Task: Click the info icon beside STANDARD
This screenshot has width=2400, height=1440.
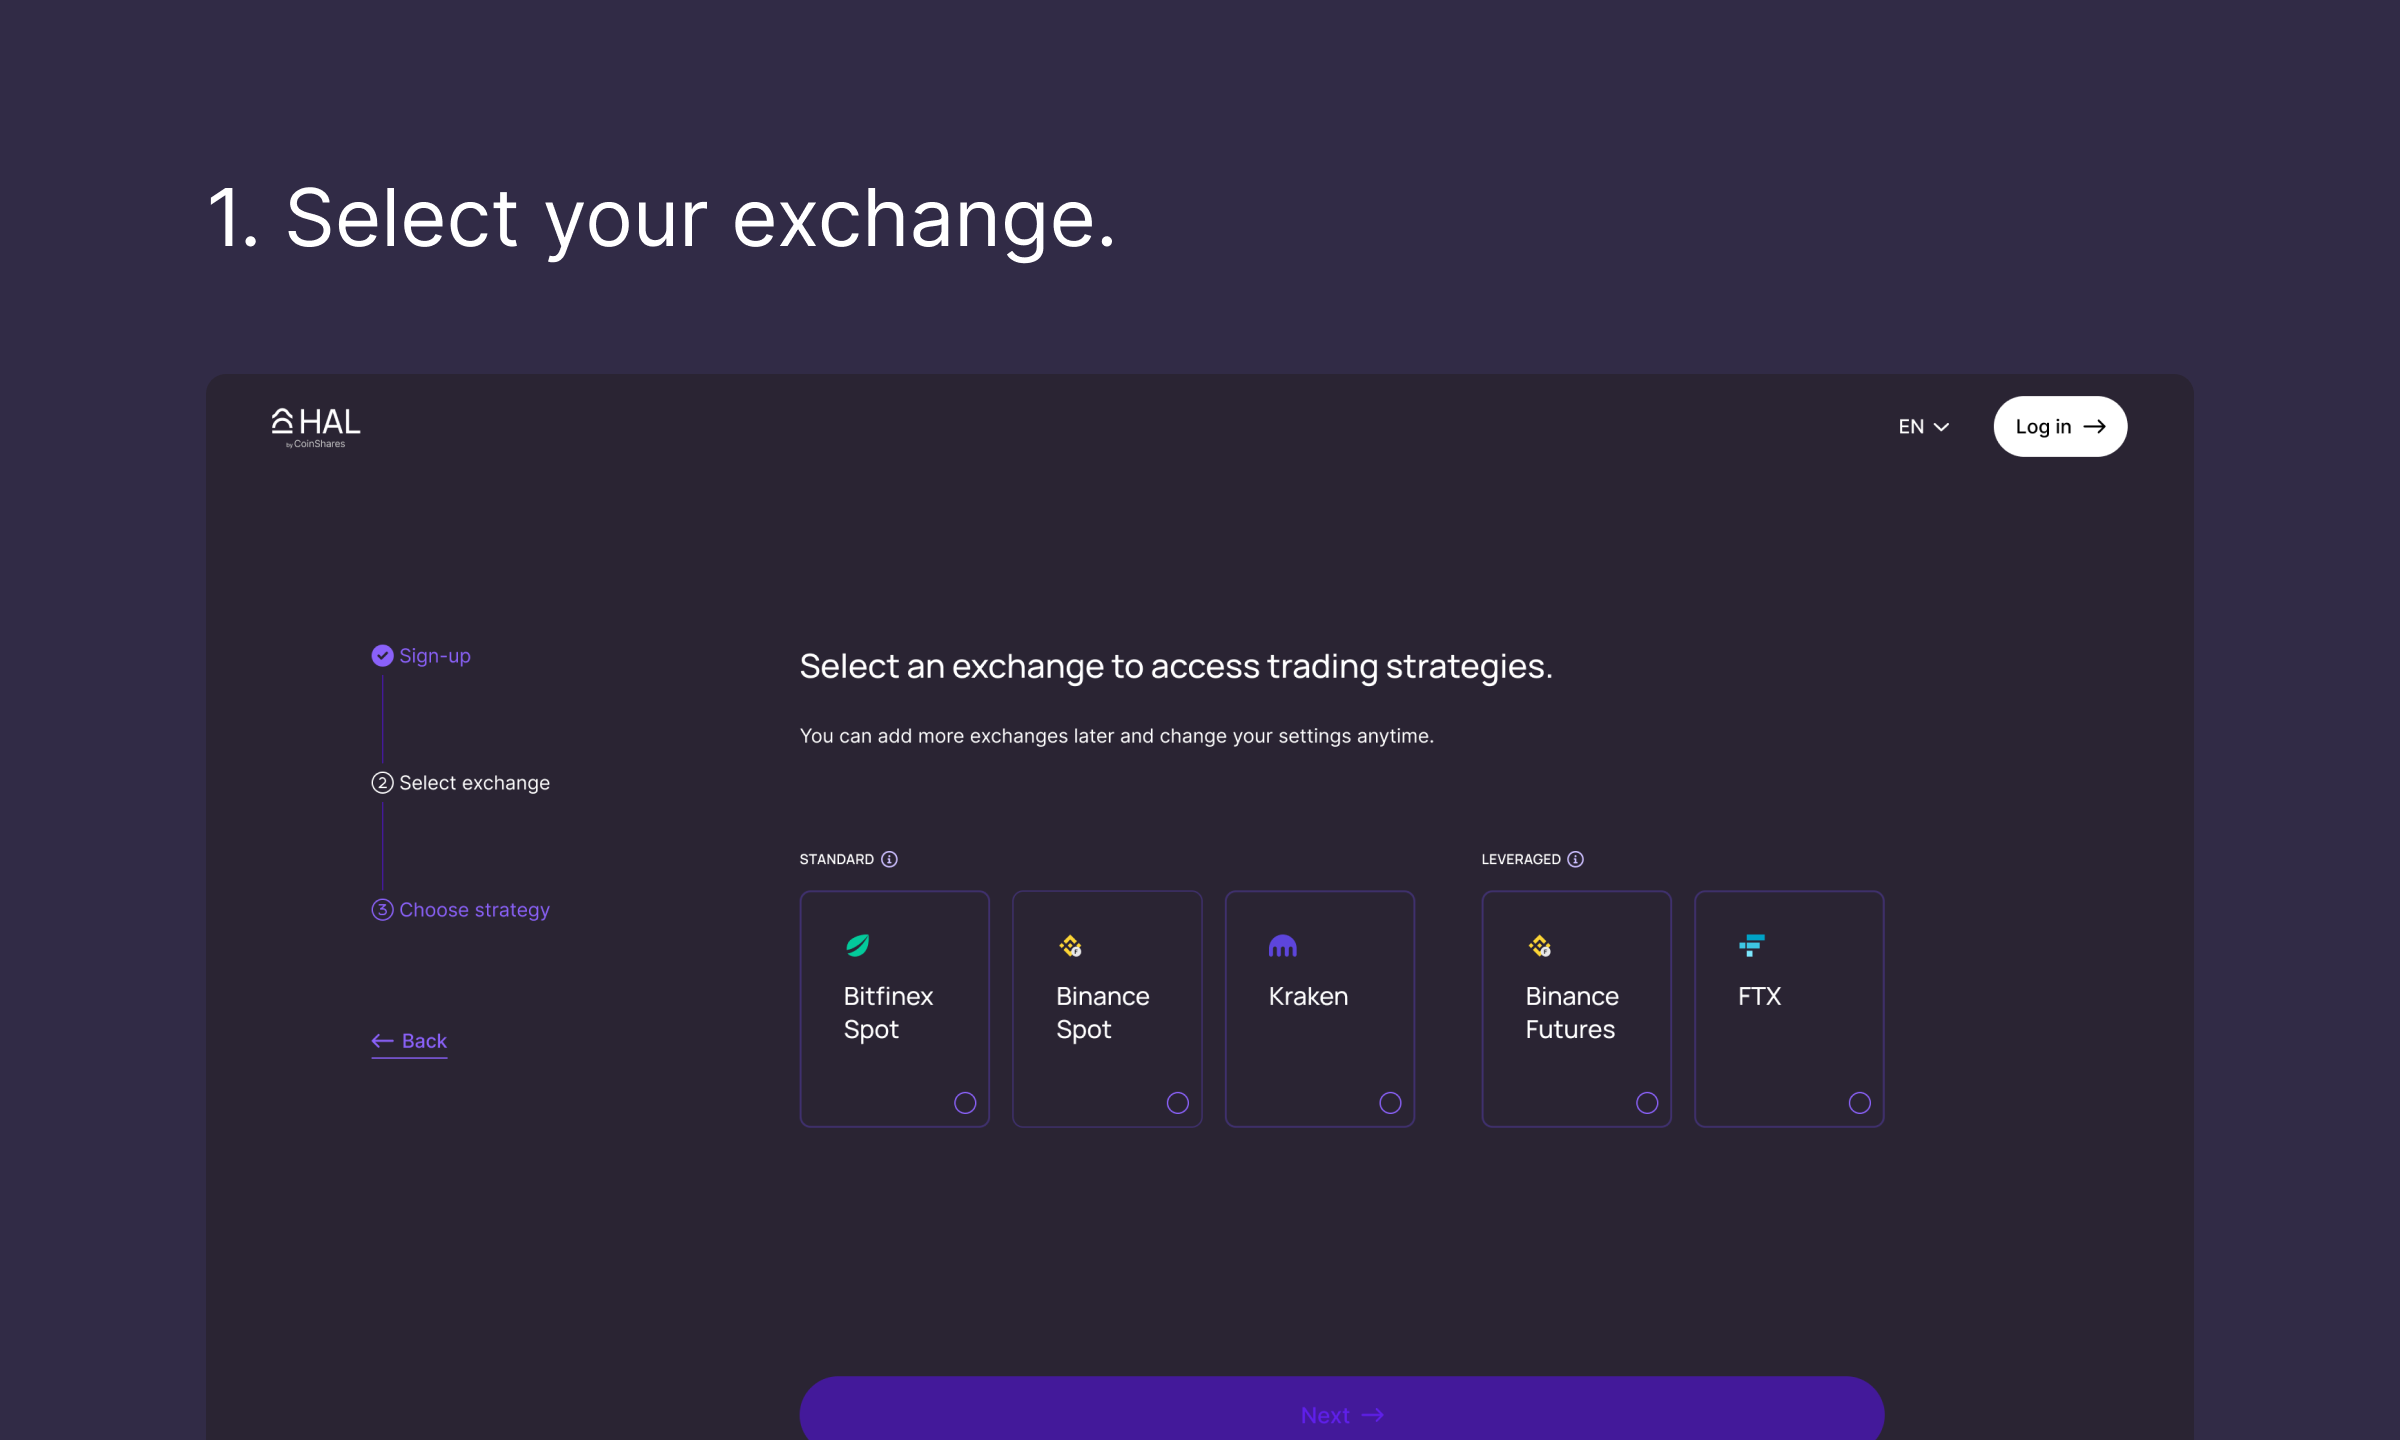Action: [x=889, y=859]
